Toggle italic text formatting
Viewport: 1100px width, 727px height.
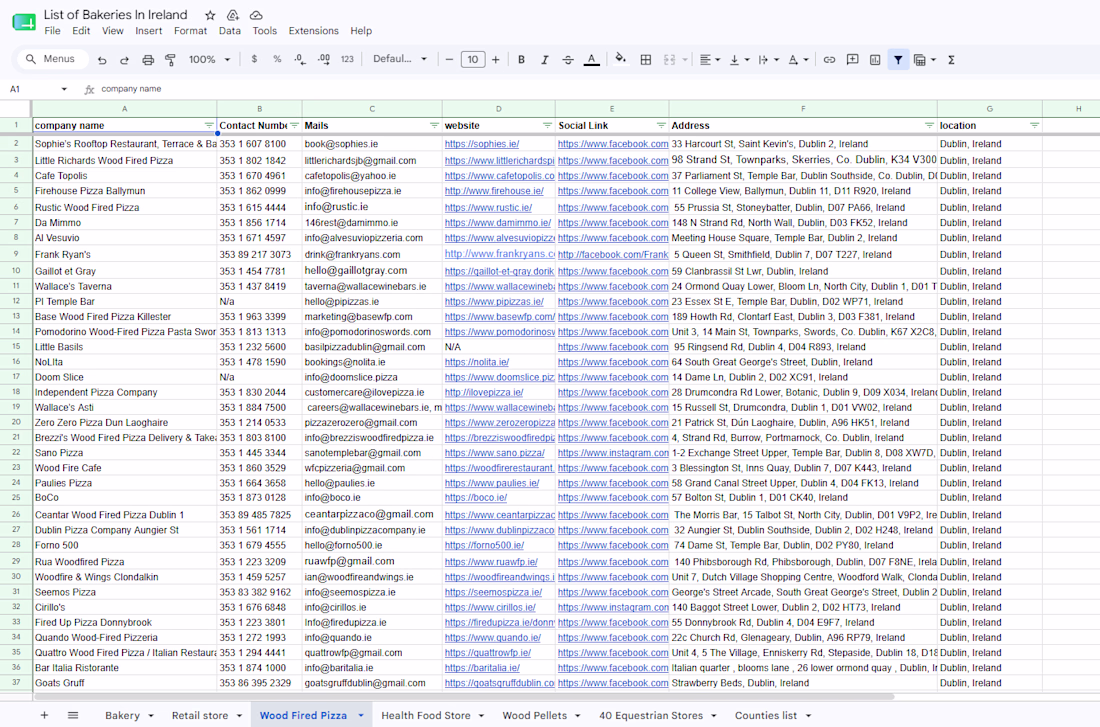pos(544,60)
